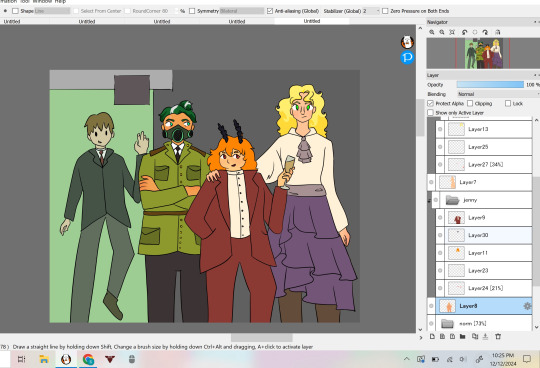The height and width of the screenshot is (368, 540).
Task: Flip the canvas view in Navigator
Action: click(x=498, y=32)
